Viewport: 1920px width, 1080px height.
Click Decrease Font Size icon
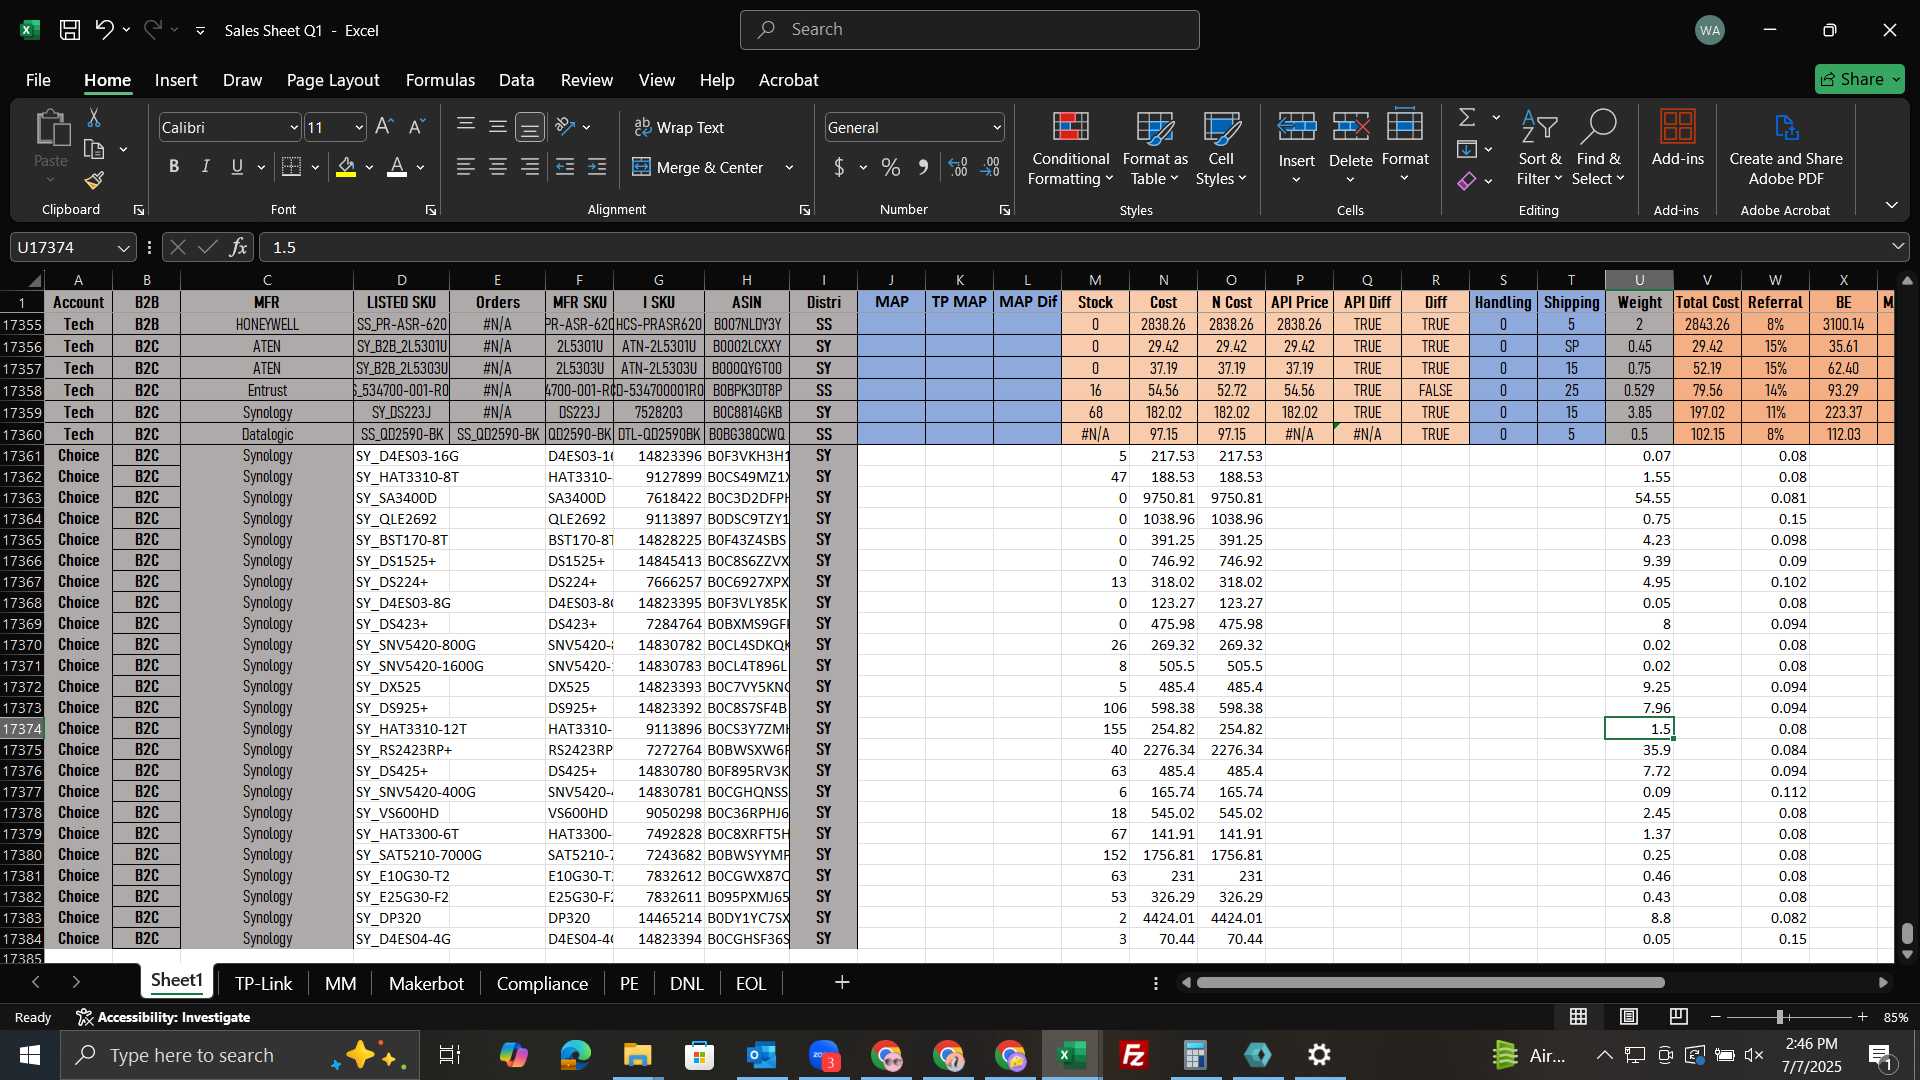click(417, 127)
